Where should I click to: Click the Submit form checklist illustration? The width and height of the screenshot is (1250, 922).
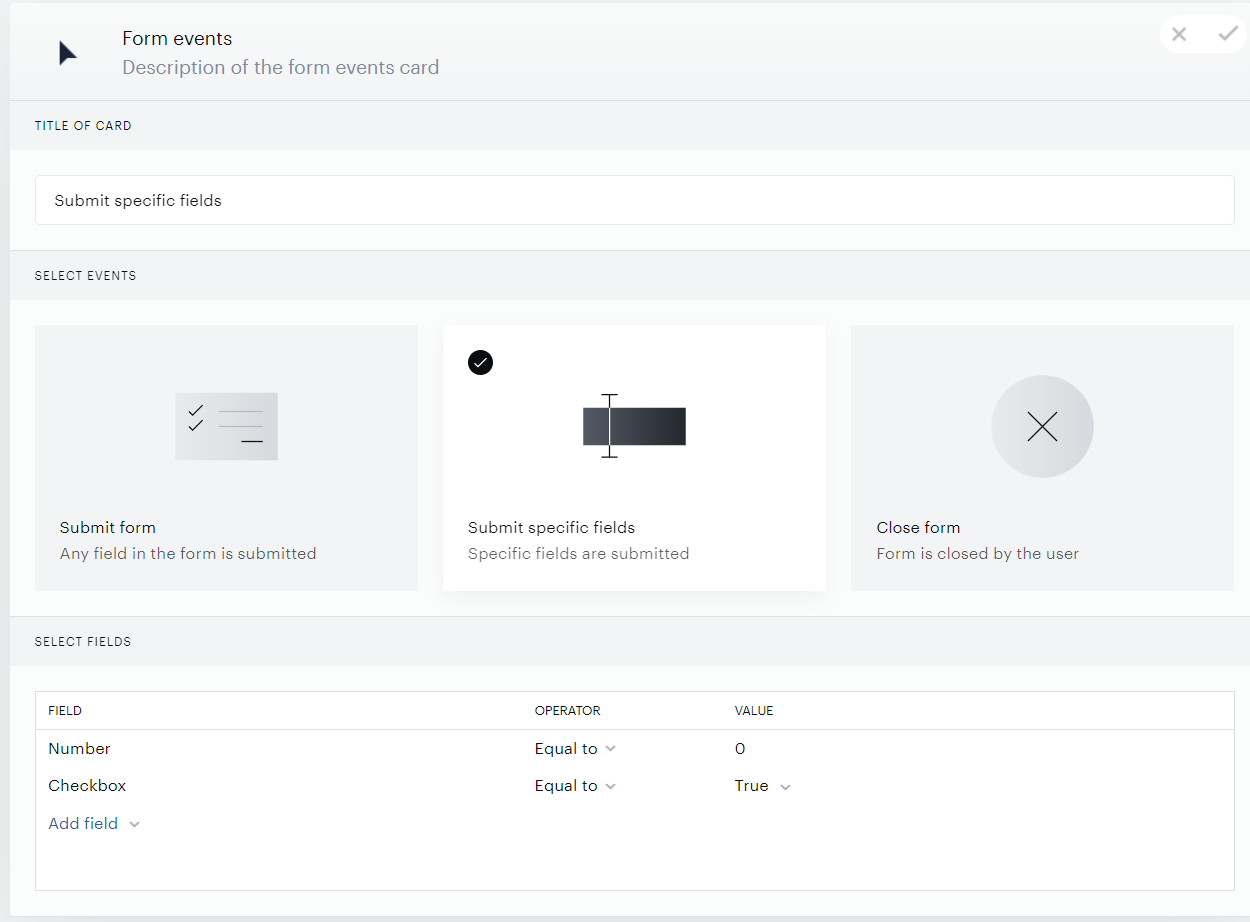point(226,426)
